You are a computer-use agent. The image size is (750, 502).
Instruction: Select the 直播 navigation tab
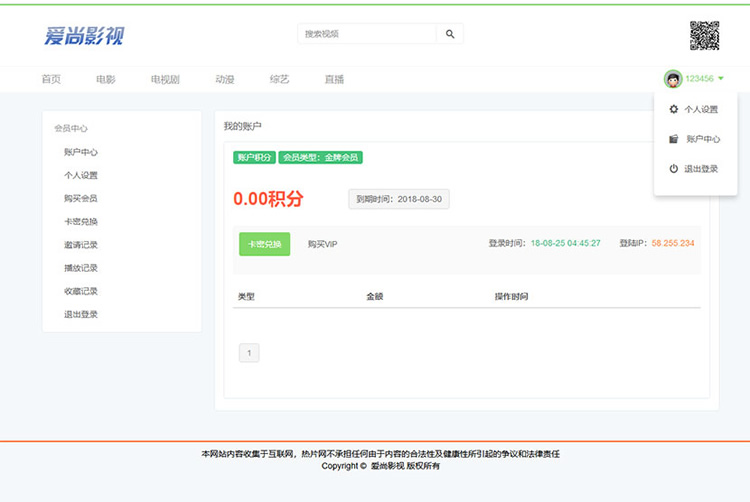(x=334, y=79)
